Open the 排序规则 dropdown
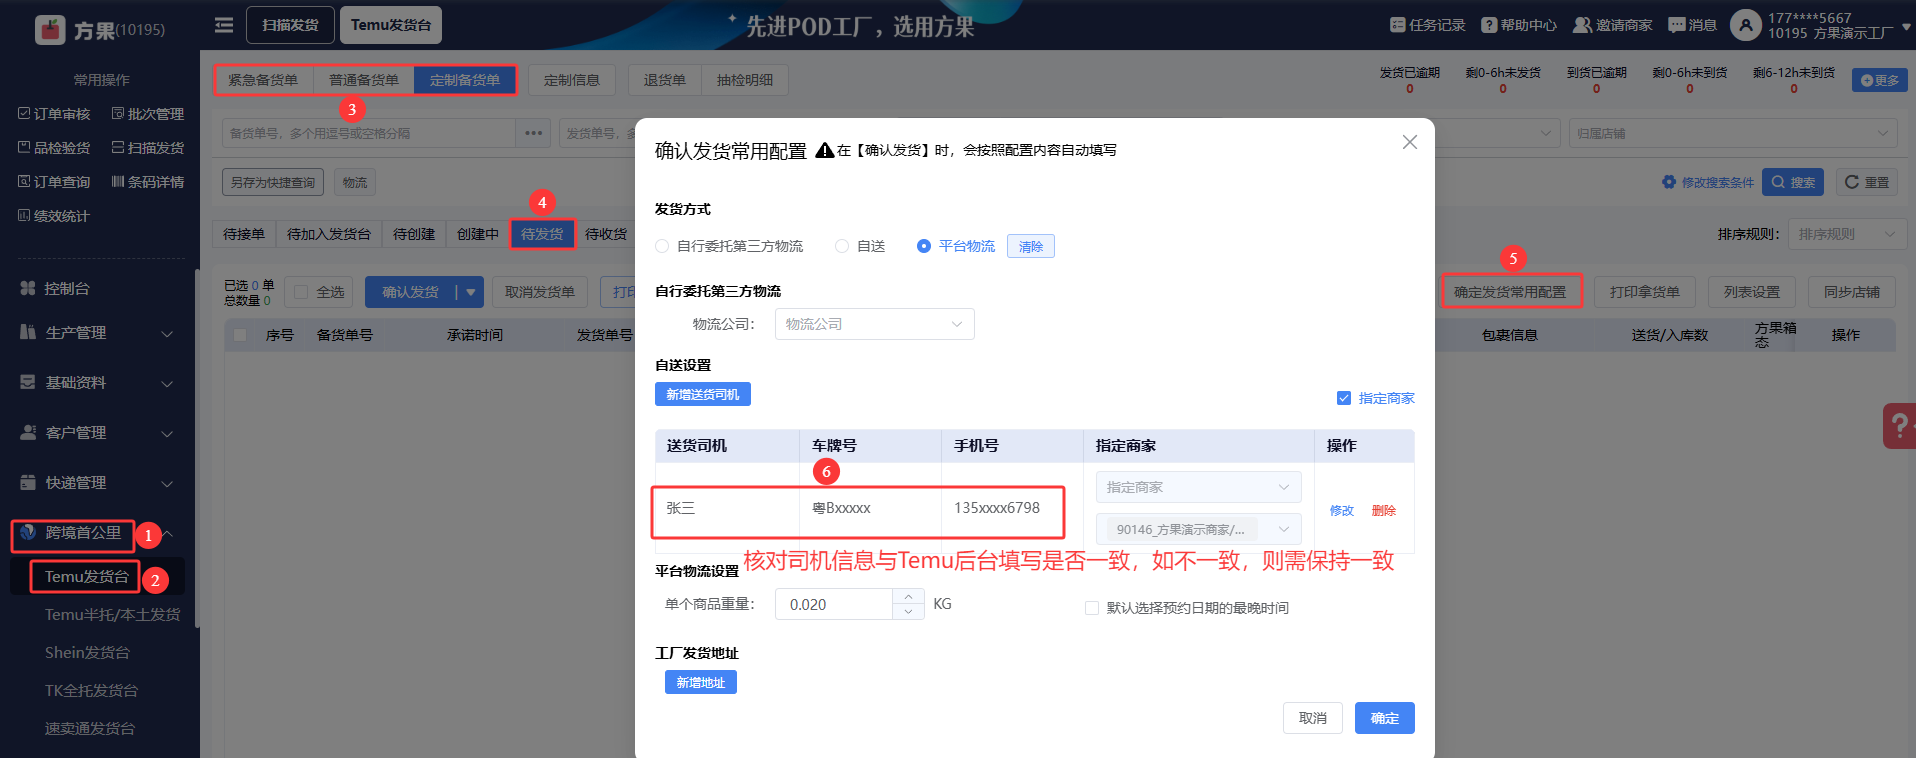The width and height of the screenshot is (1916, 758). pos(1847,234)
